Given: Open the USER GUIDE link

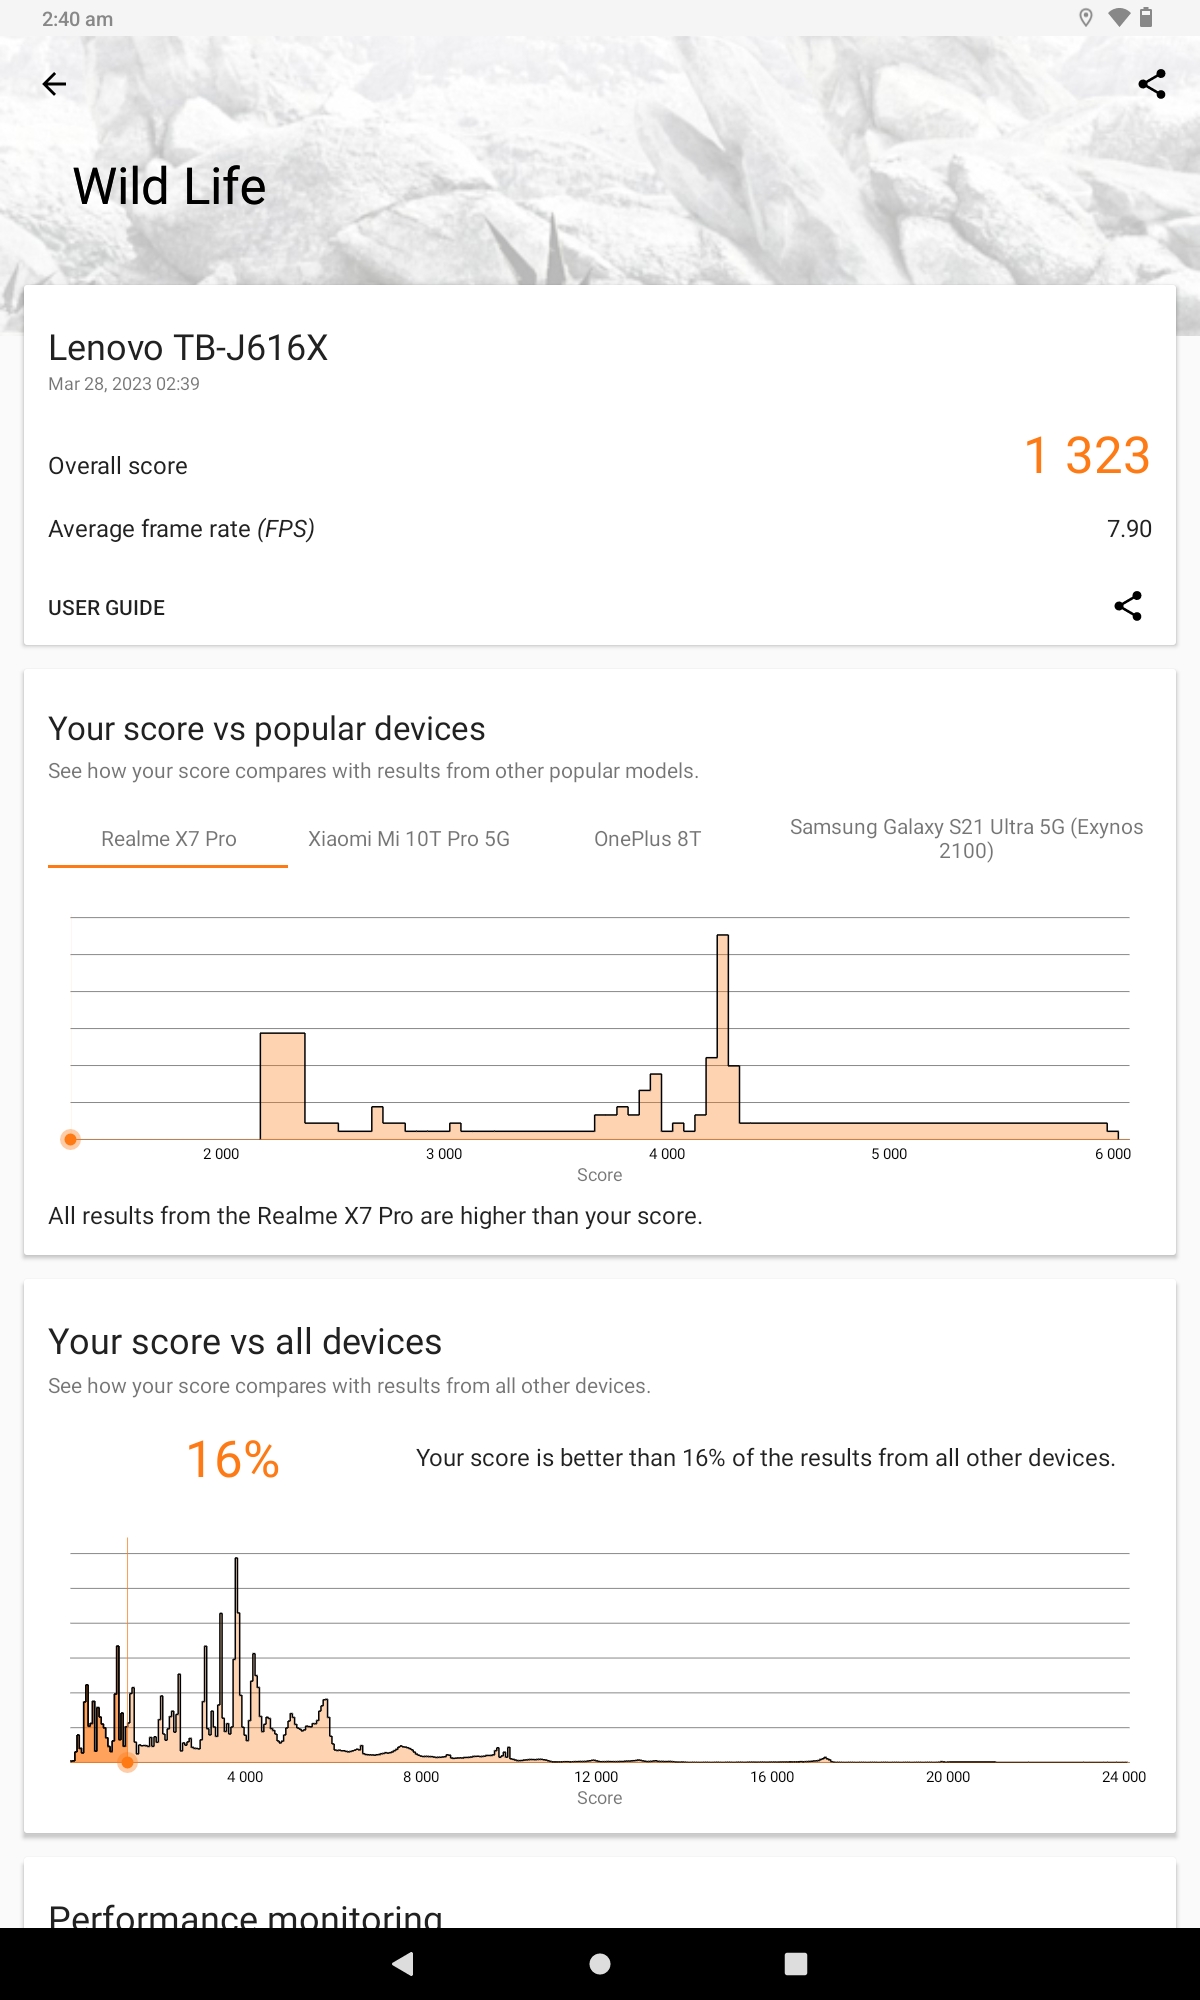Looking at the screenshot, I should click(x=107, y=608).
